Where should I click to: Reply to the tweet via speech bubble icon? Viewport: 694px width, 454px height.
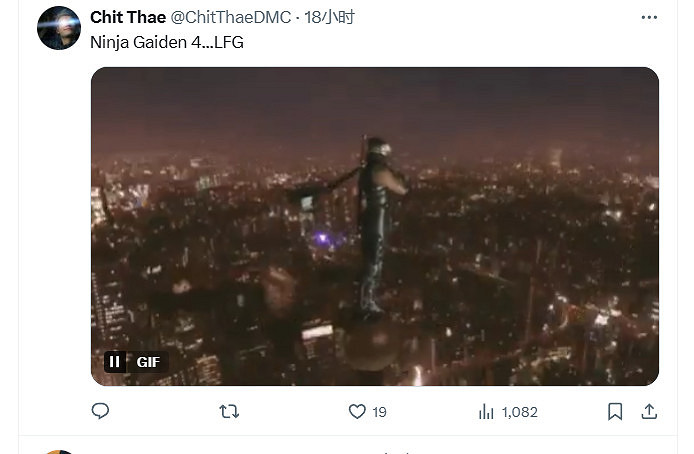coord(100,411)
